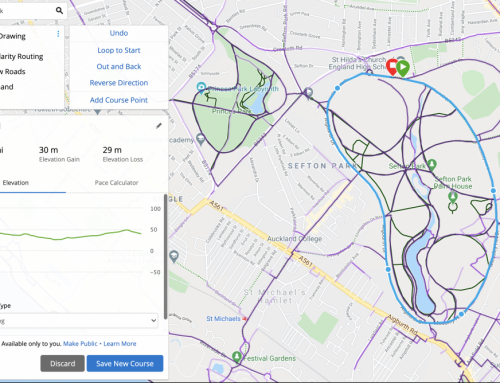Choose Loop to Start option
The width and height of the screenshot is (500, 383).
coord(119,50)
